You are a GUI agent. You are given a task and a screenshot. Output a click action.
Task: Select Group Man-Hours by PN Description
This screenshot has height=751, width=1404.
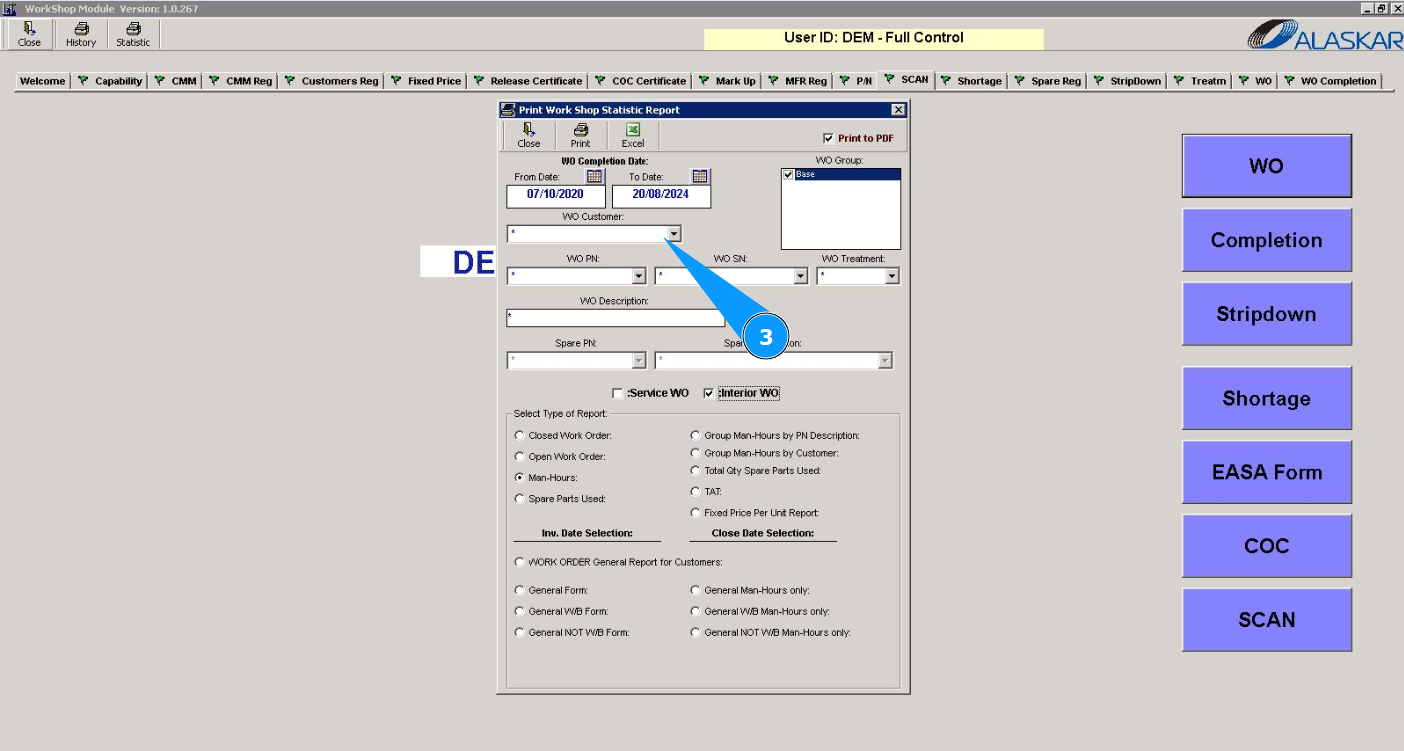(x=695, y=435)
